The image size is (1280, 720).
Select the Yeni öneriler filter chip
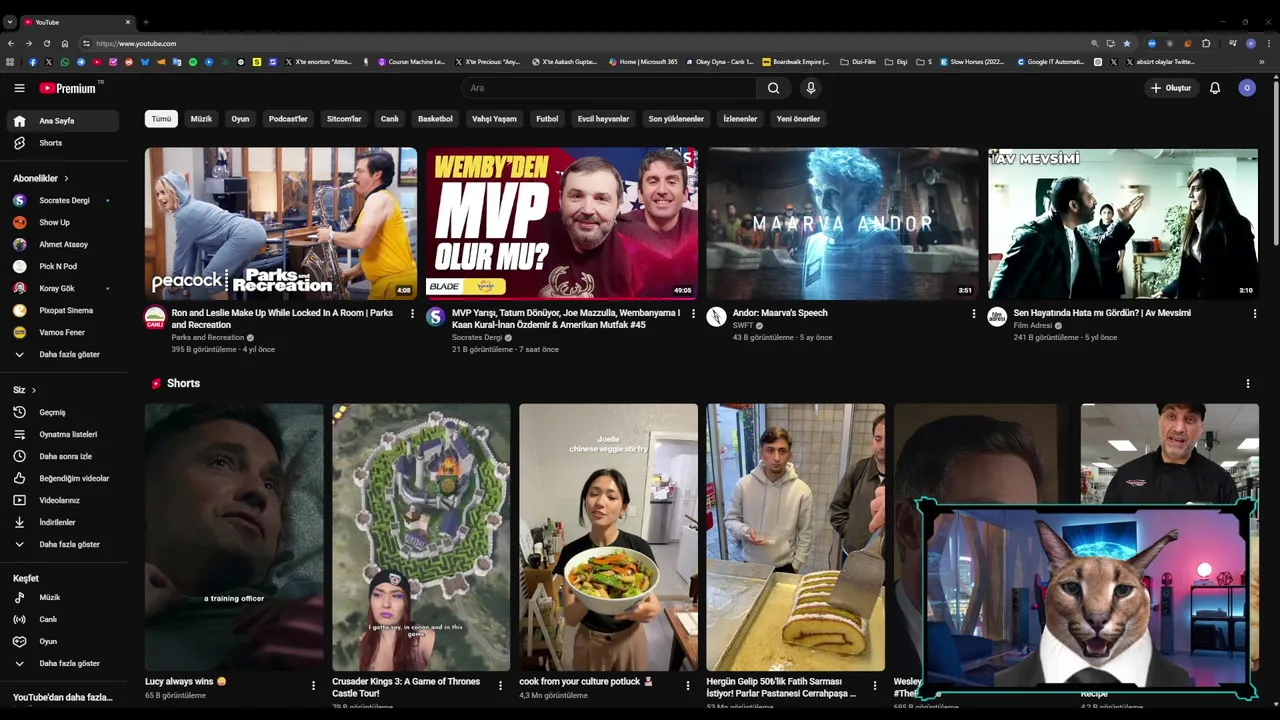[798, 119]
